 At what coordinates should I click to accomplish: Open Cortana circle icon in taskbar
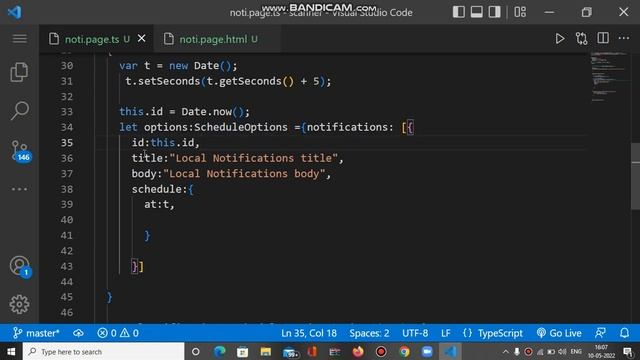(x=196, y=351)
